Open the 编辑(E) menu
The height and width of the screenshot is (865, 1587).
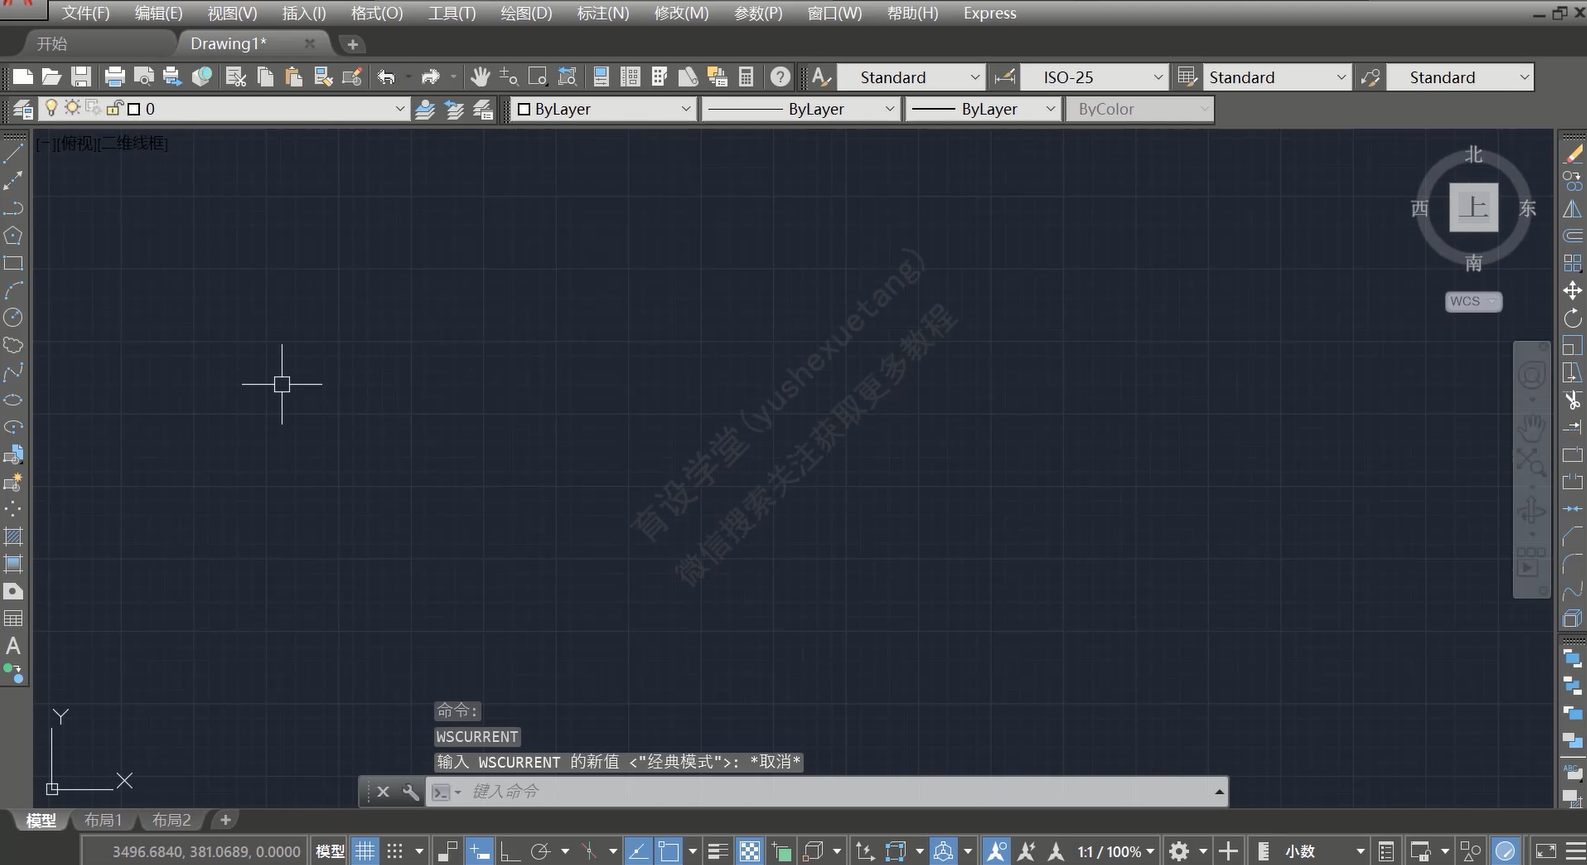(159, 13)
